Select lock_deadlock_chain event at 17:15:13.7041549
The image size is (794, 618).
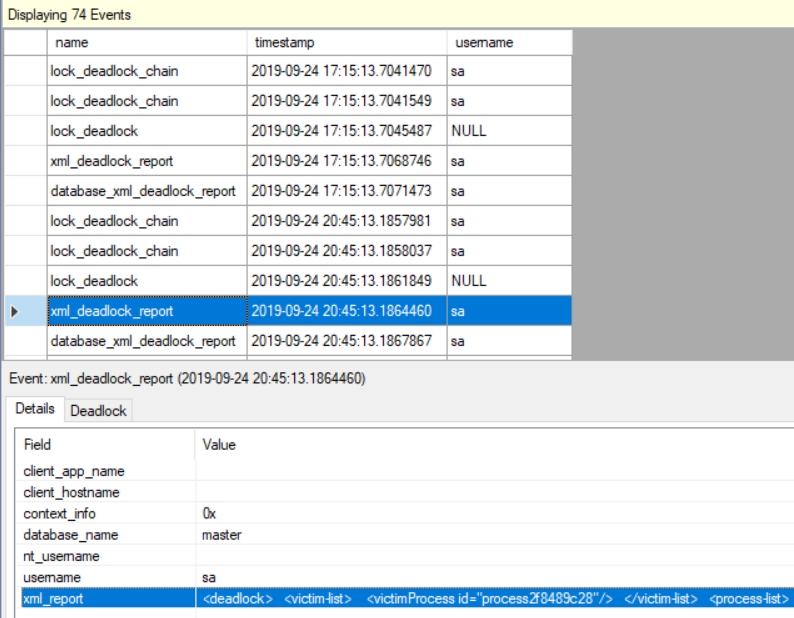145,101
